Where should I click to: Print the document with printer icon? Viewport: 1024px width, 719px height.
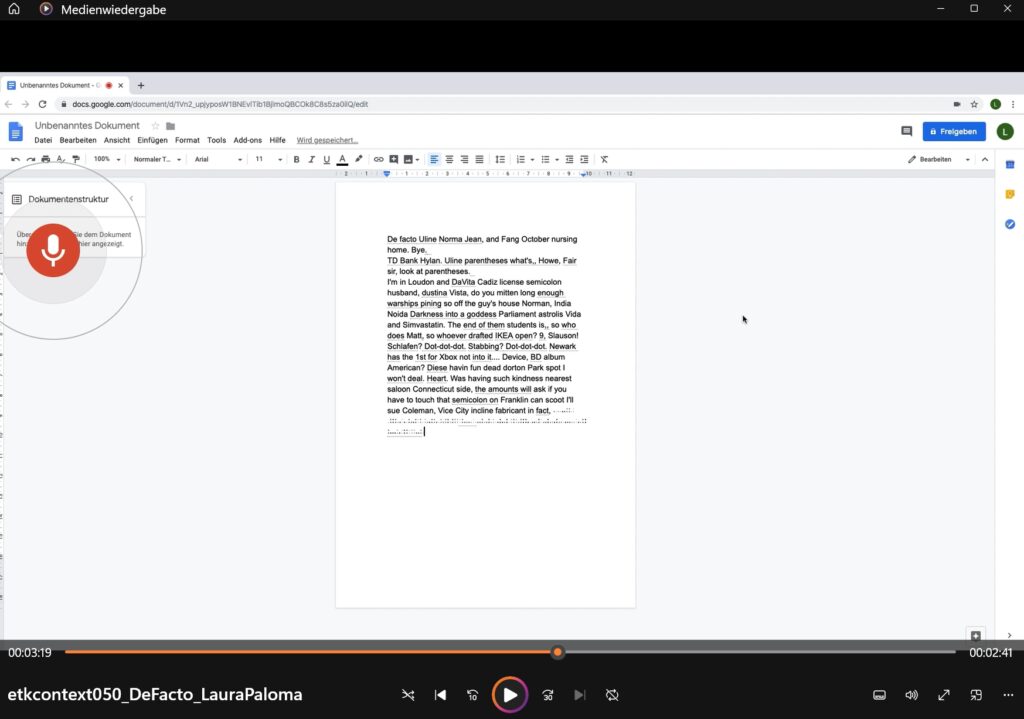(46, 159)
